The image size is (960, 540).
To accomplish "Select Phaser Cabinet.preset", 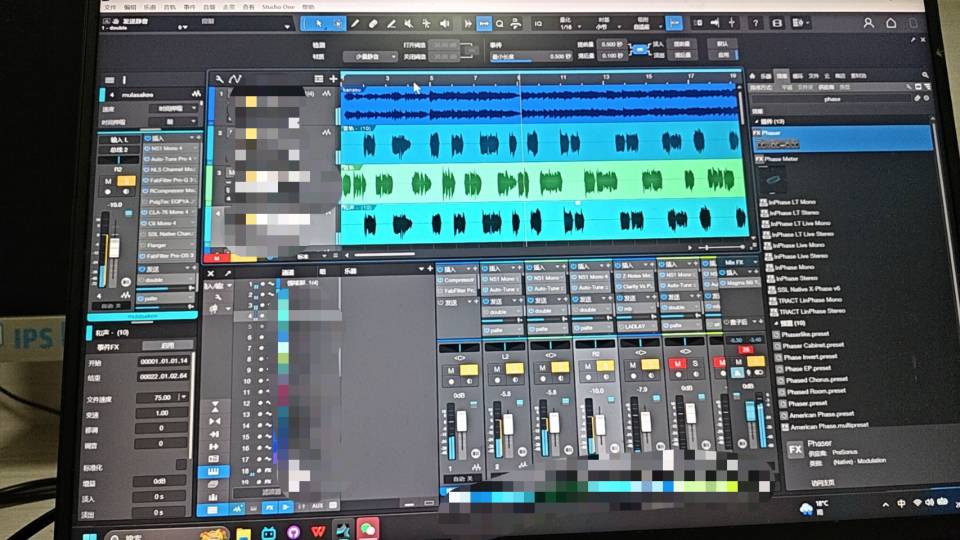I will click(x=809, y=345).
